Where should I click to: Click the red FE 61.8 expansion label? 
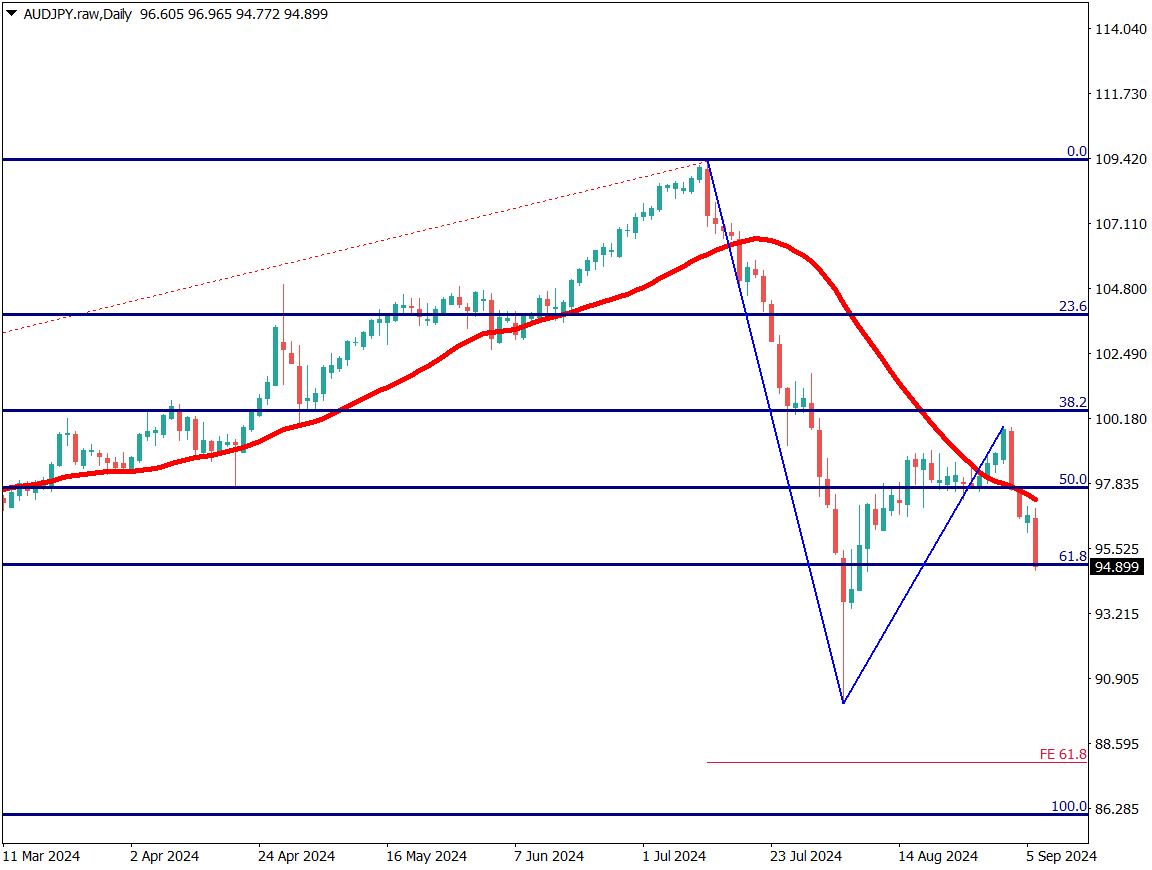click(x=1063, y=754)
